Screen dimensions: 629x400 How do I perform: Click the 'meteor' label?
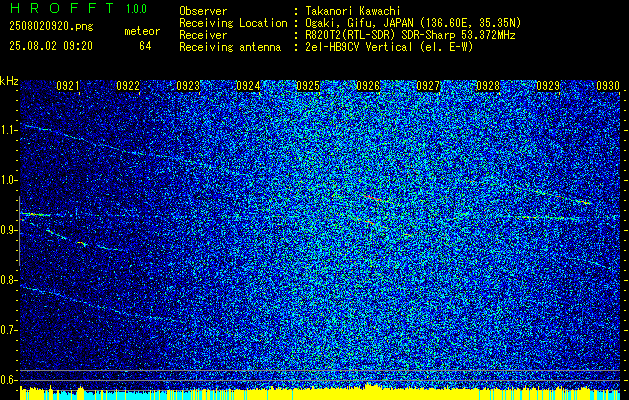click(x=142, y=31)
